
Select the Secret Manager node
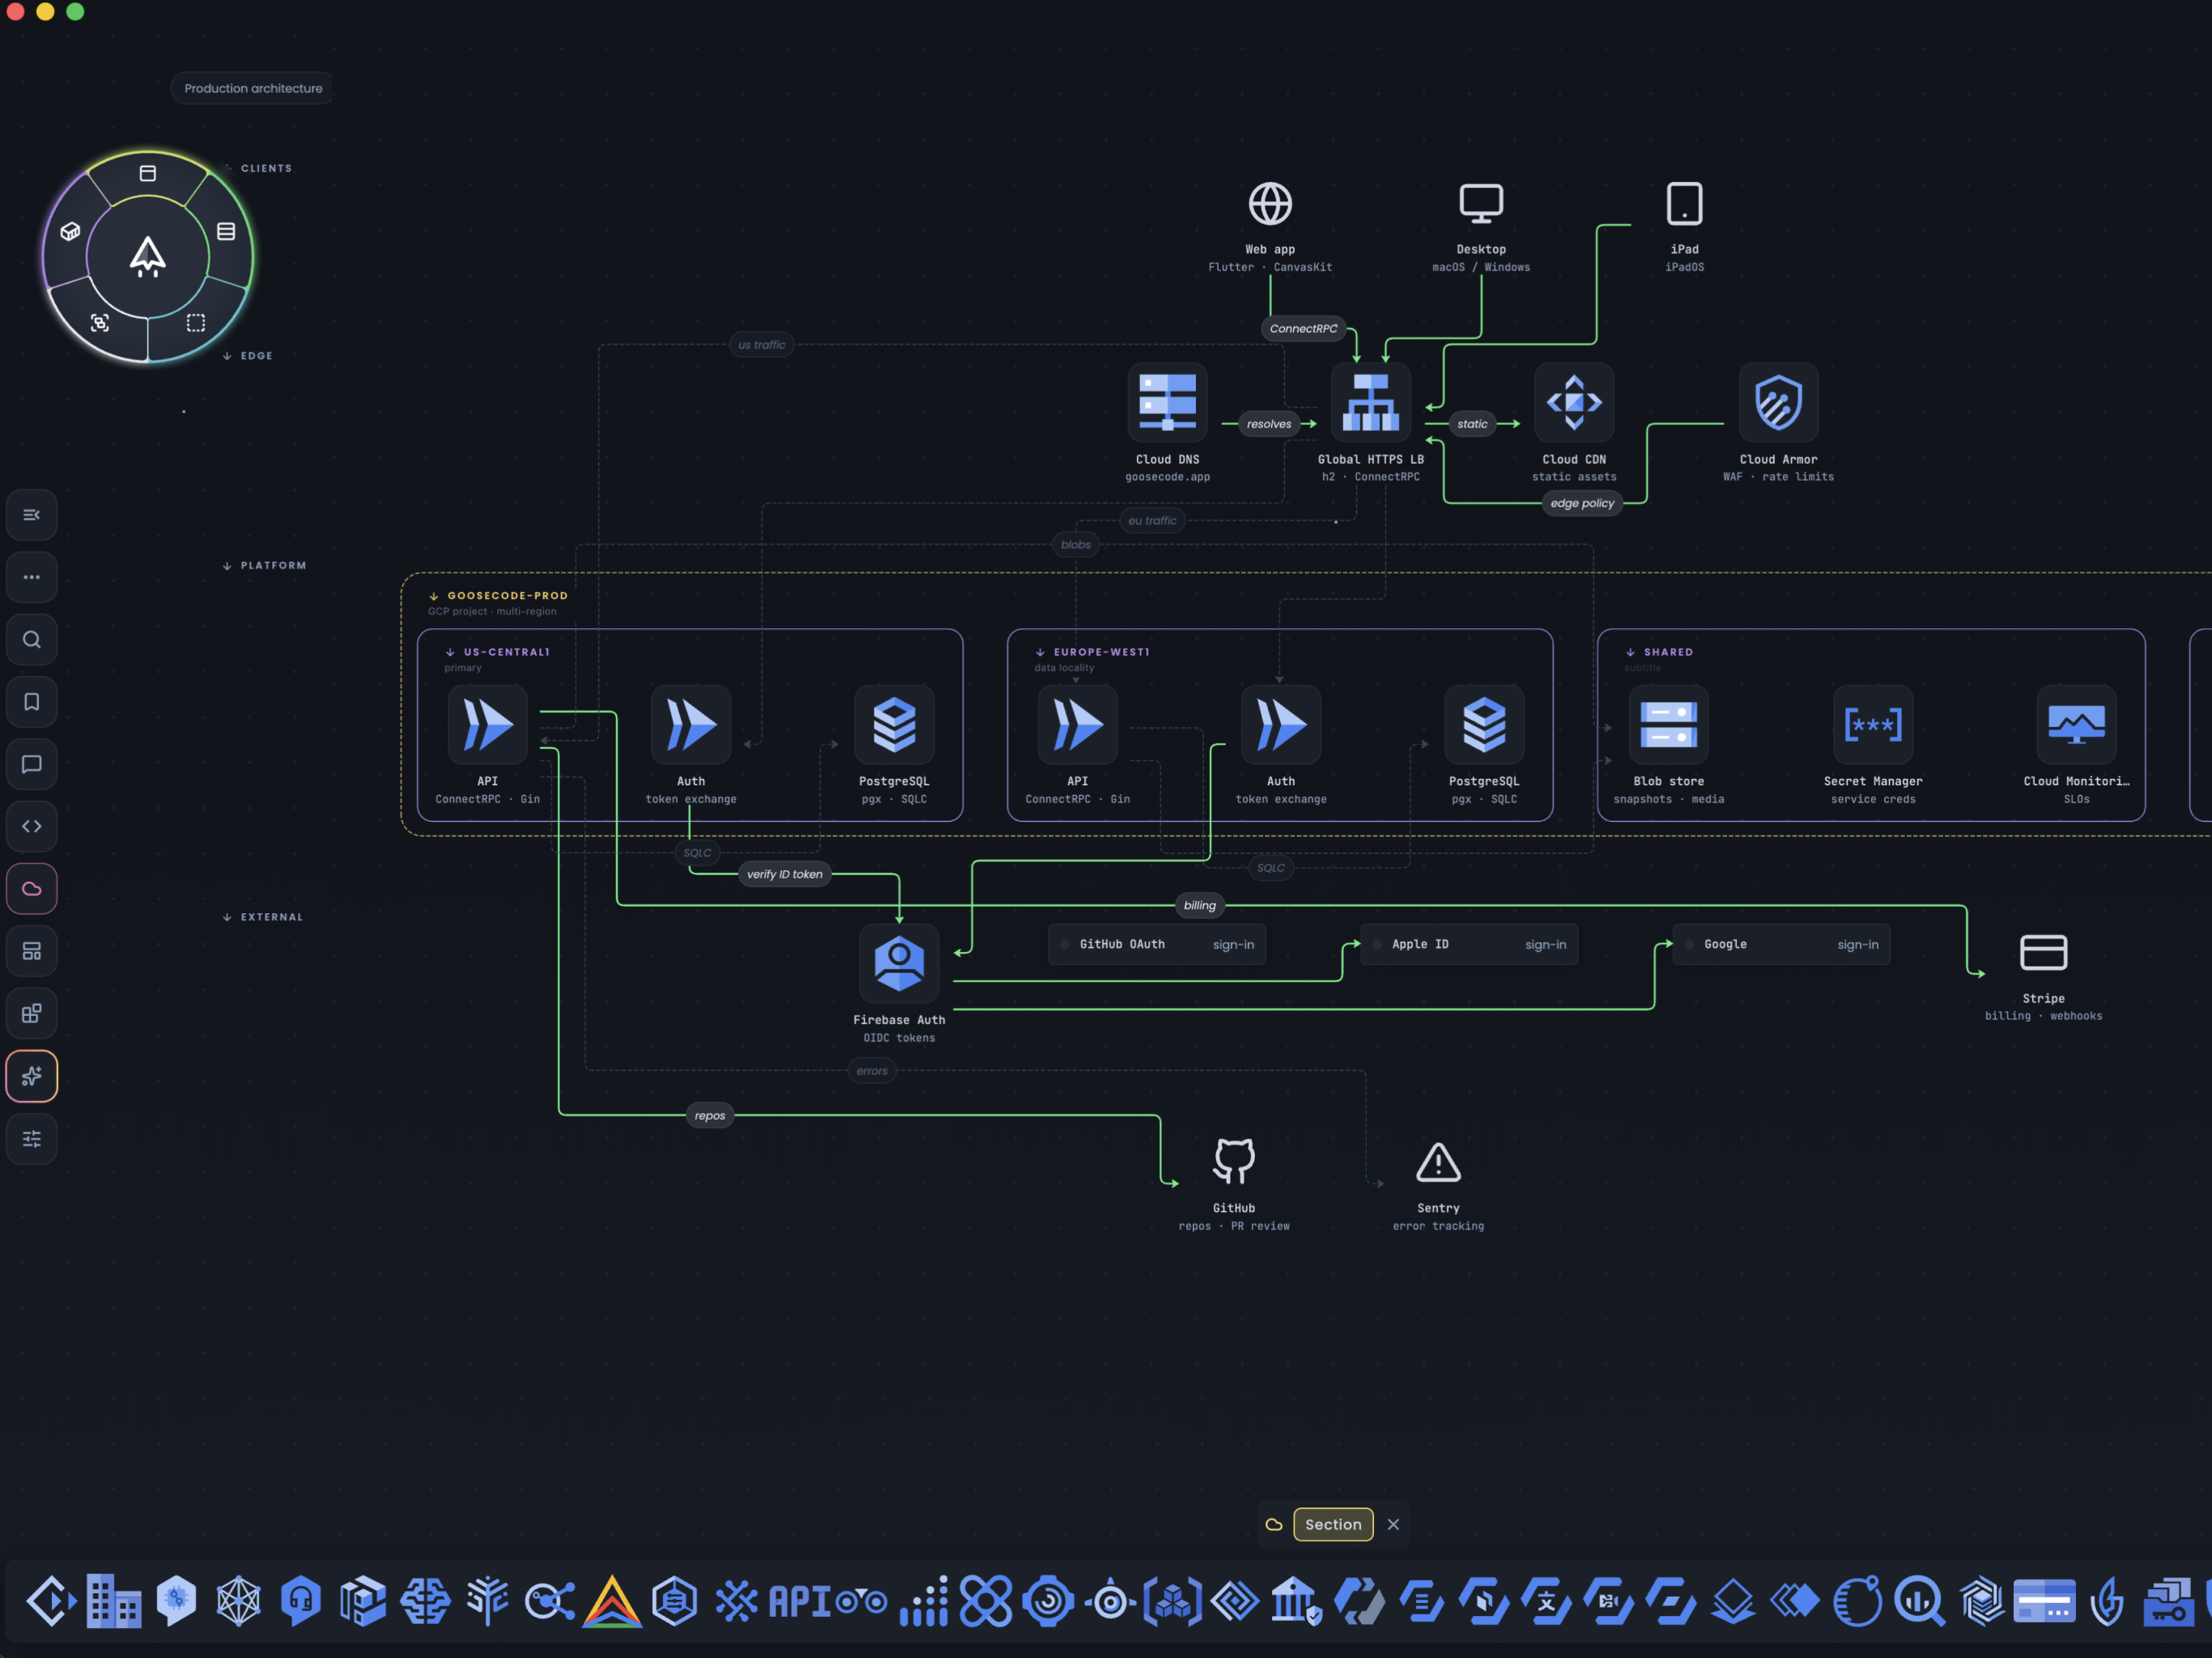coord(1873,745)
